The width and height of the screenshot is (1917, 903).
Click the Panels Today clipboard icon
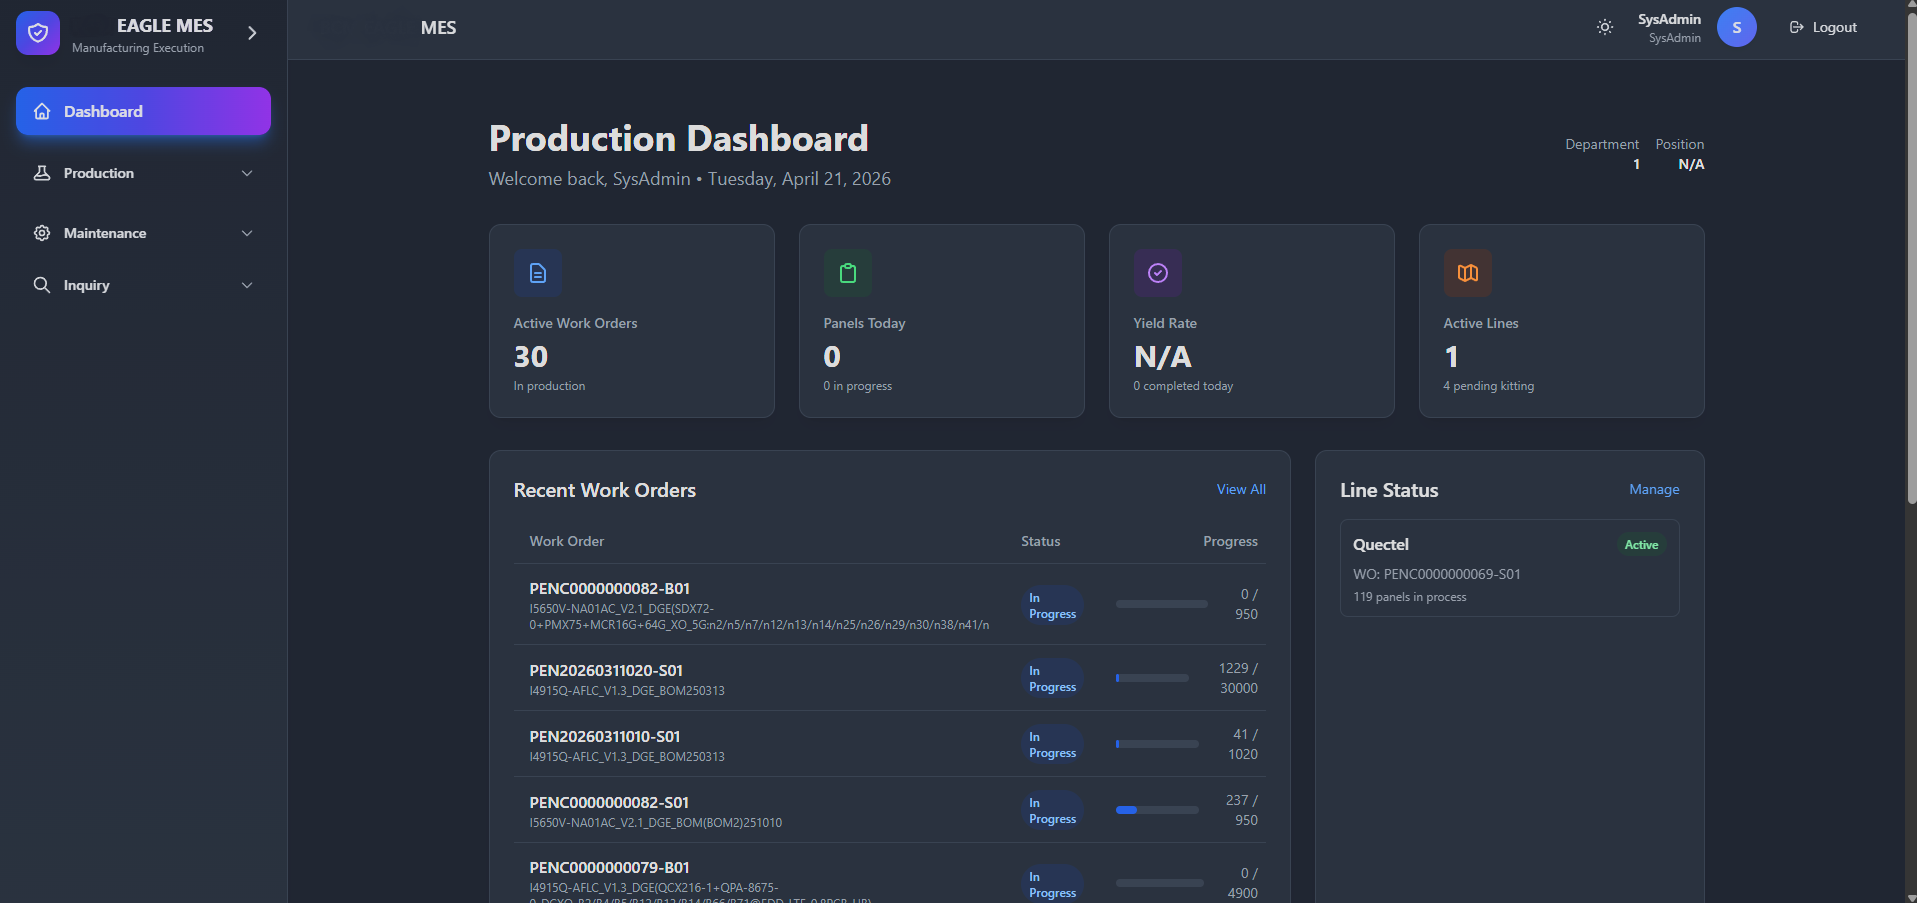(x=848, y=273)
